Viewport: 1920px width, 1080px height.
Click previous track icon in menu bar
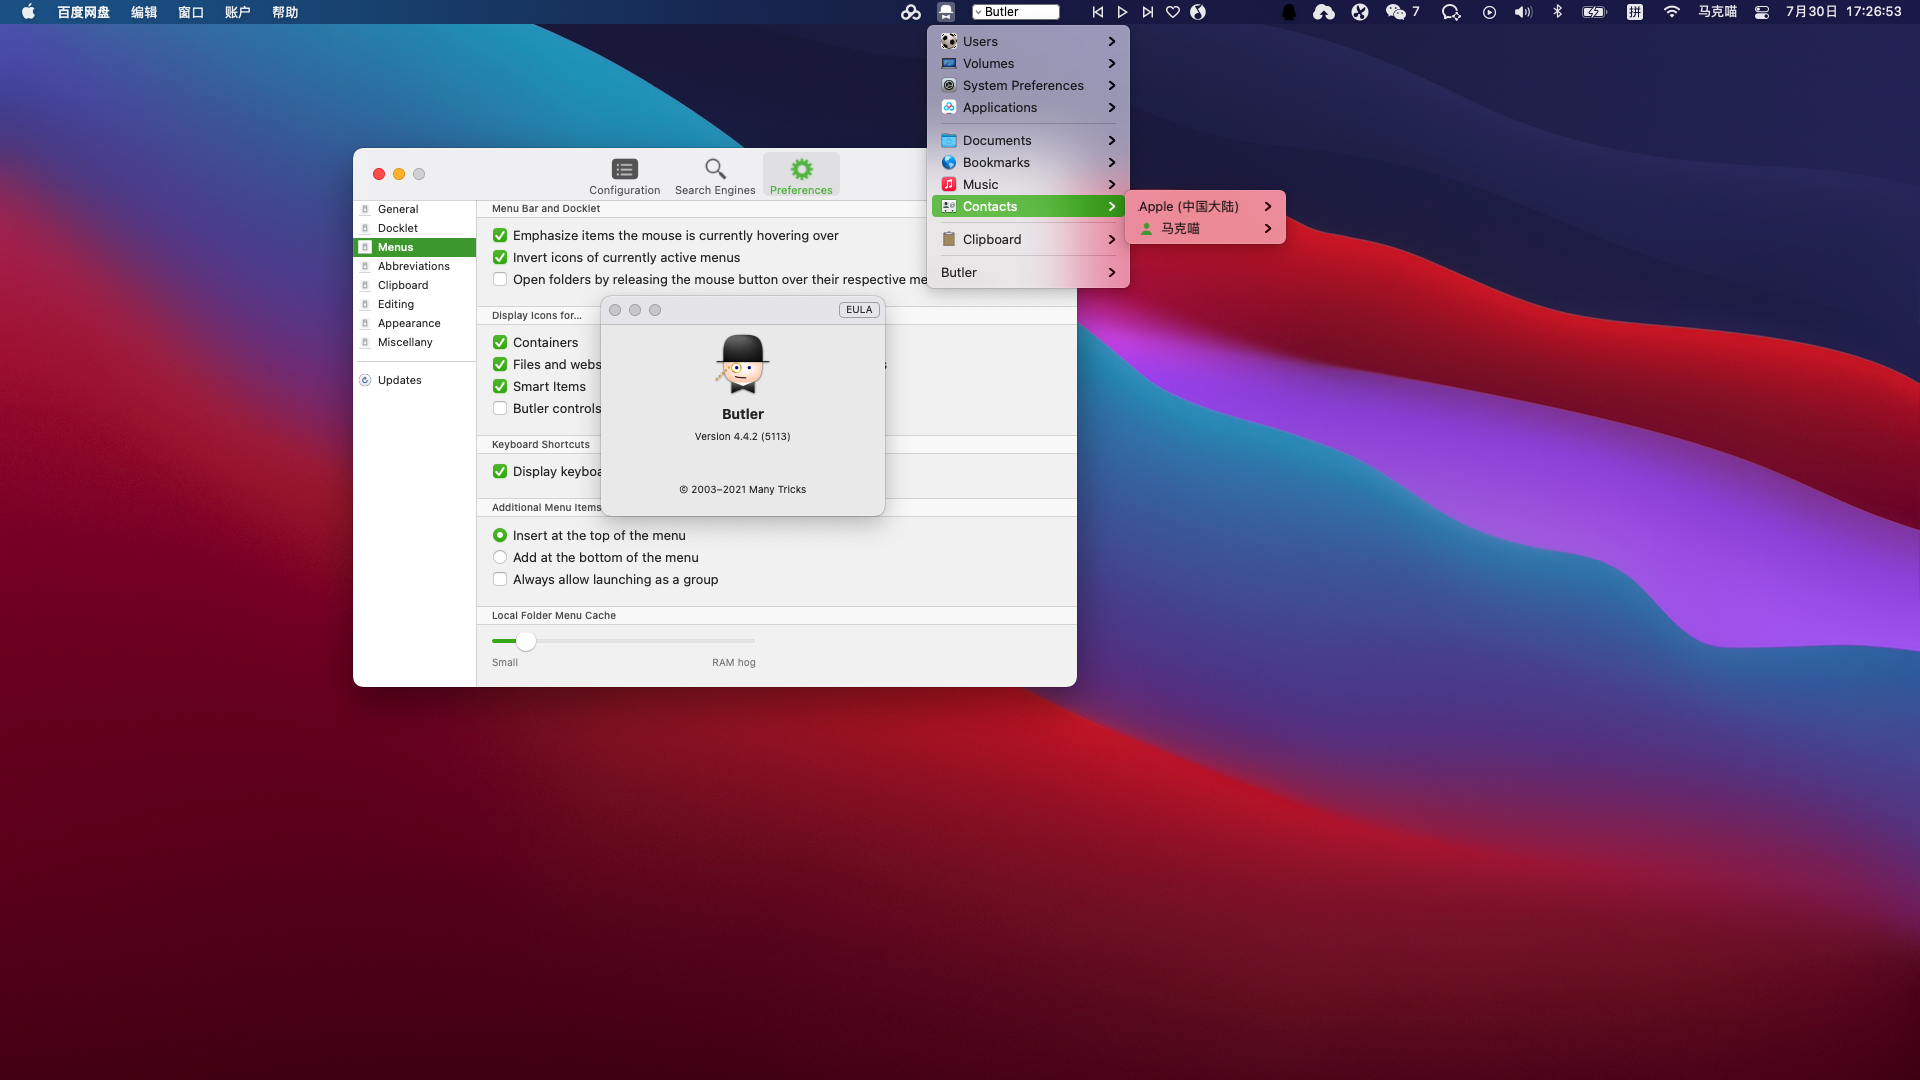[1098, 12]
